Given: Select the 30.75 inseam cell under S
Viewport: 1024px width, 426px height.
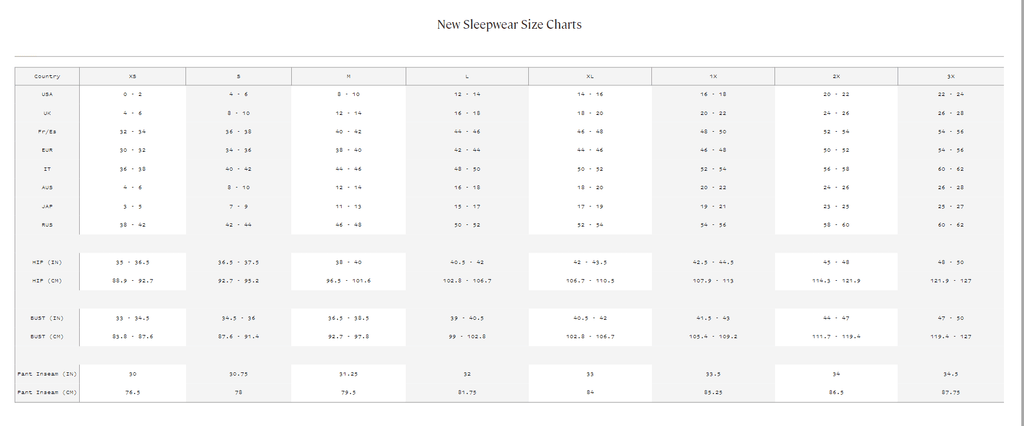Looking at the screenshot, I should tap(238, 374).
